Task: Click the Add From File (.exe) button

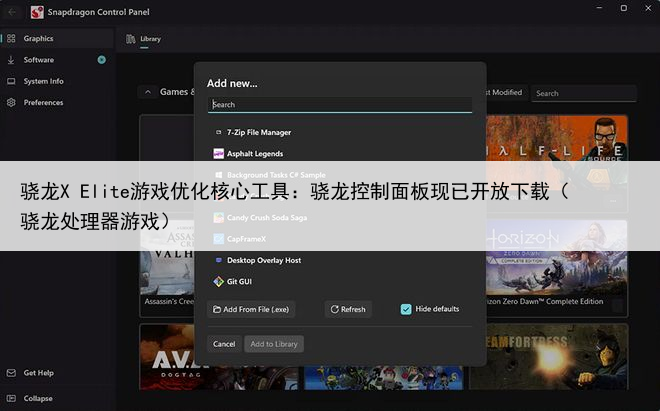Action: [x=251, y=309]
